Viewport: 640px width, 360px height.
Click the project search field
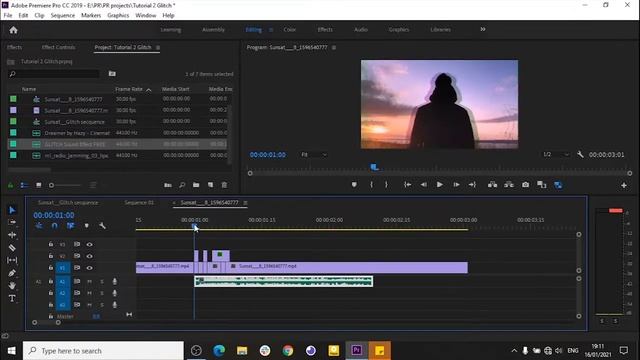(x=53, y=74)
